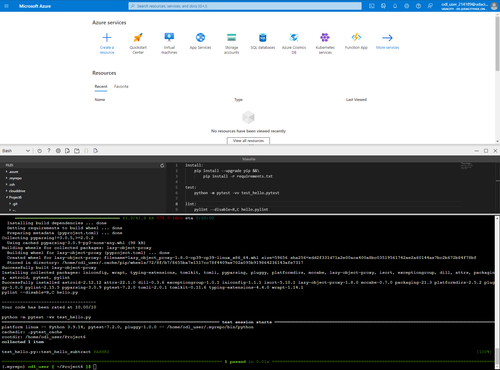Open Virtual machines service
500x370 pixels.
point(169,37)
